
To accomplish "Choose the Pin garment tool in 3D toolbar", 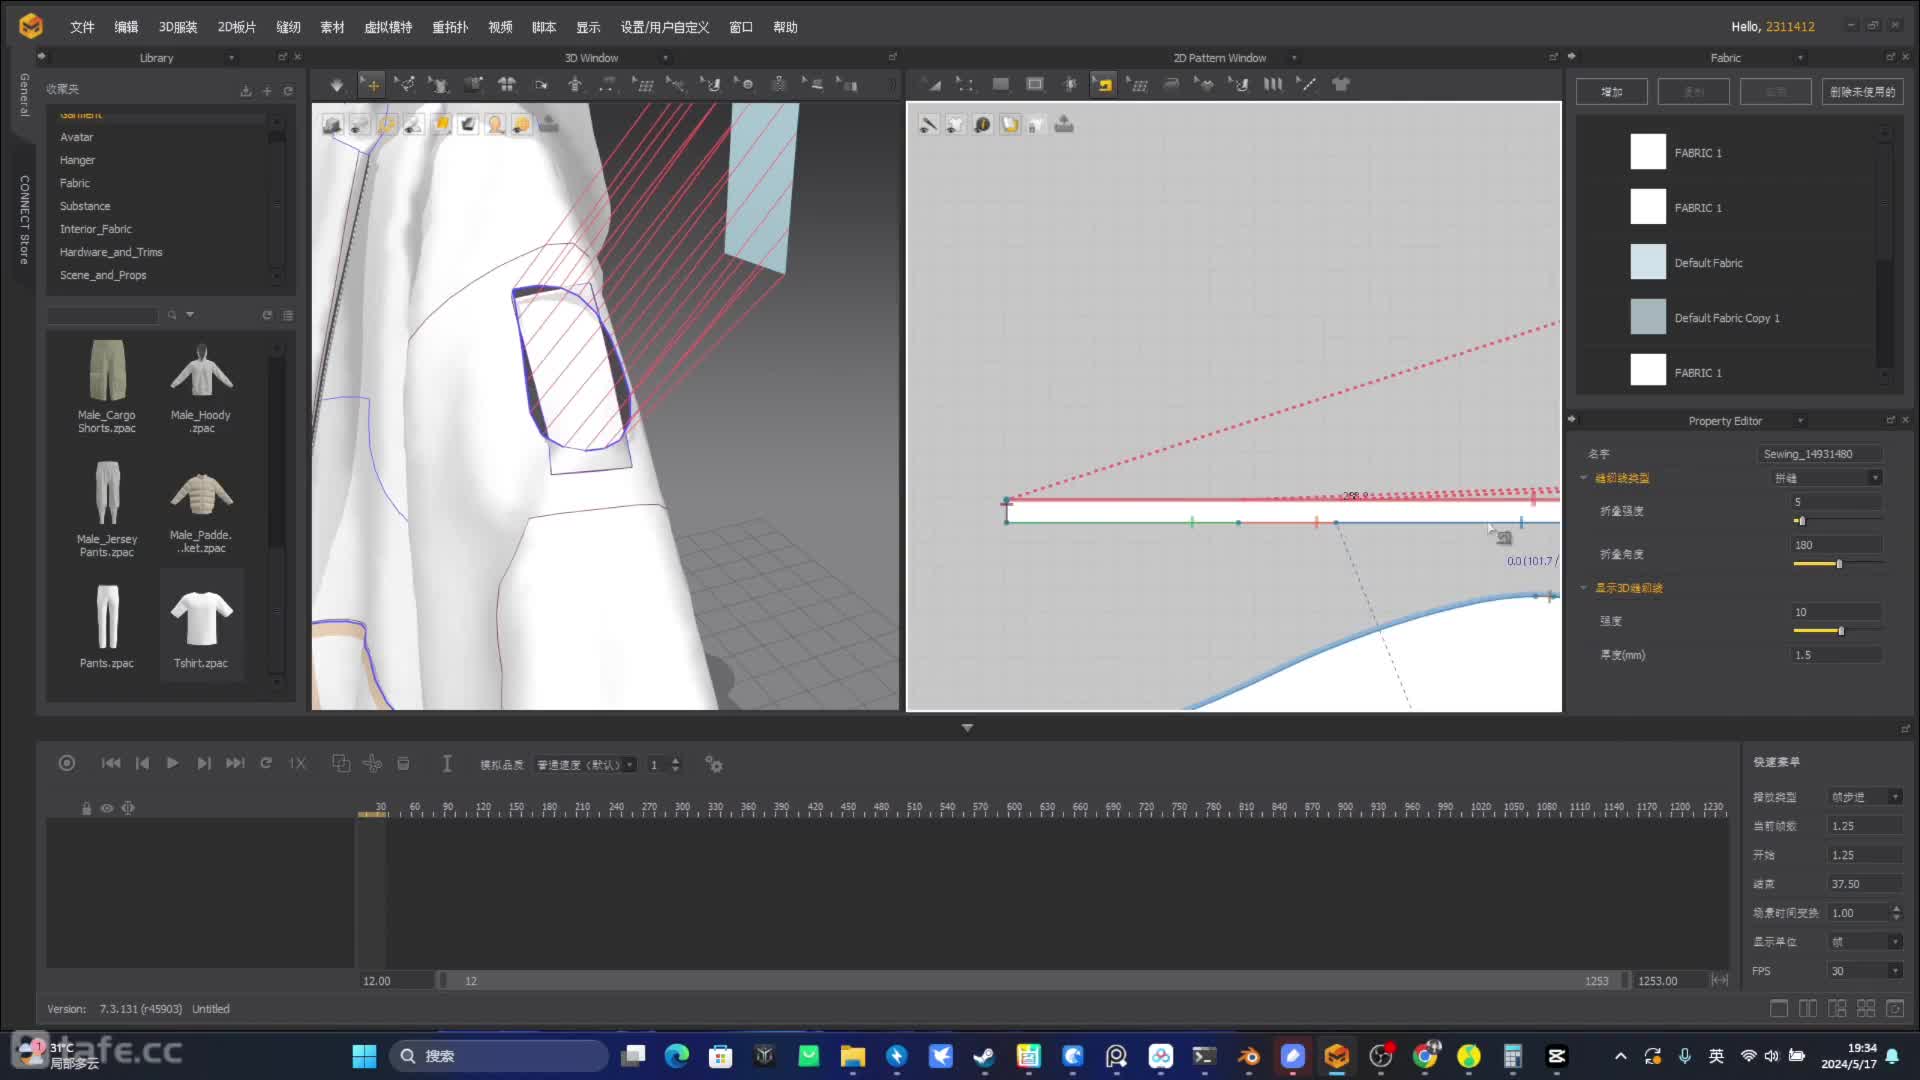I will 438,85.
